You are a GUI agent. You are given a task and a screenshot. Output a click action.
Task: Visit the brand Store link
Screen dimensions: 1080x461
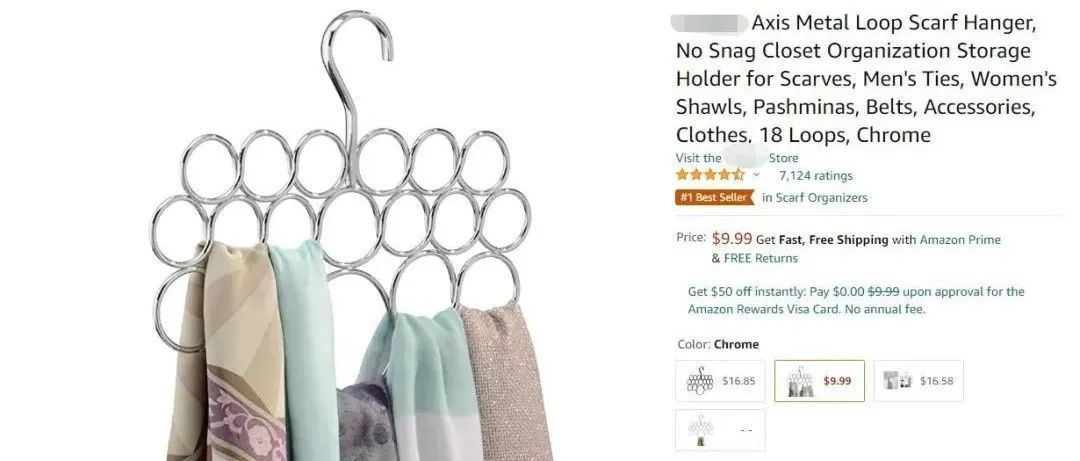(x=737, y=158)
